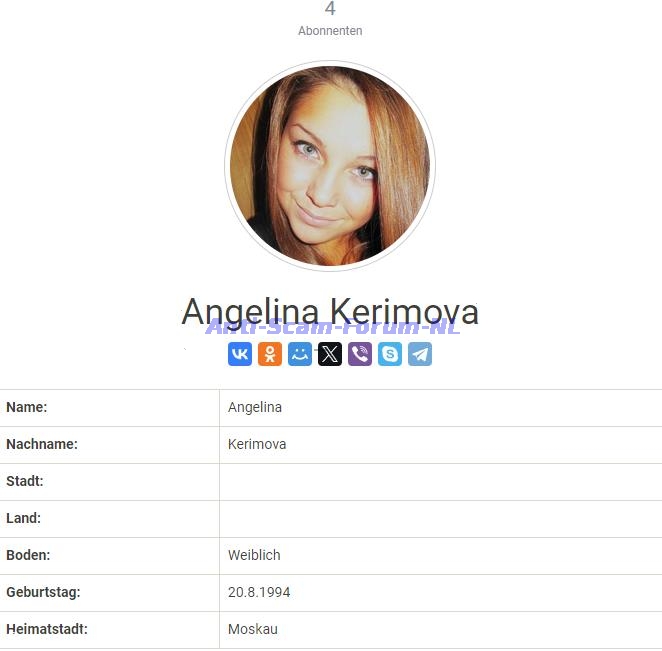The height and width of the screenshot is (651, 662).
Task: Open the circular profile photo
Action: (330, 166)
